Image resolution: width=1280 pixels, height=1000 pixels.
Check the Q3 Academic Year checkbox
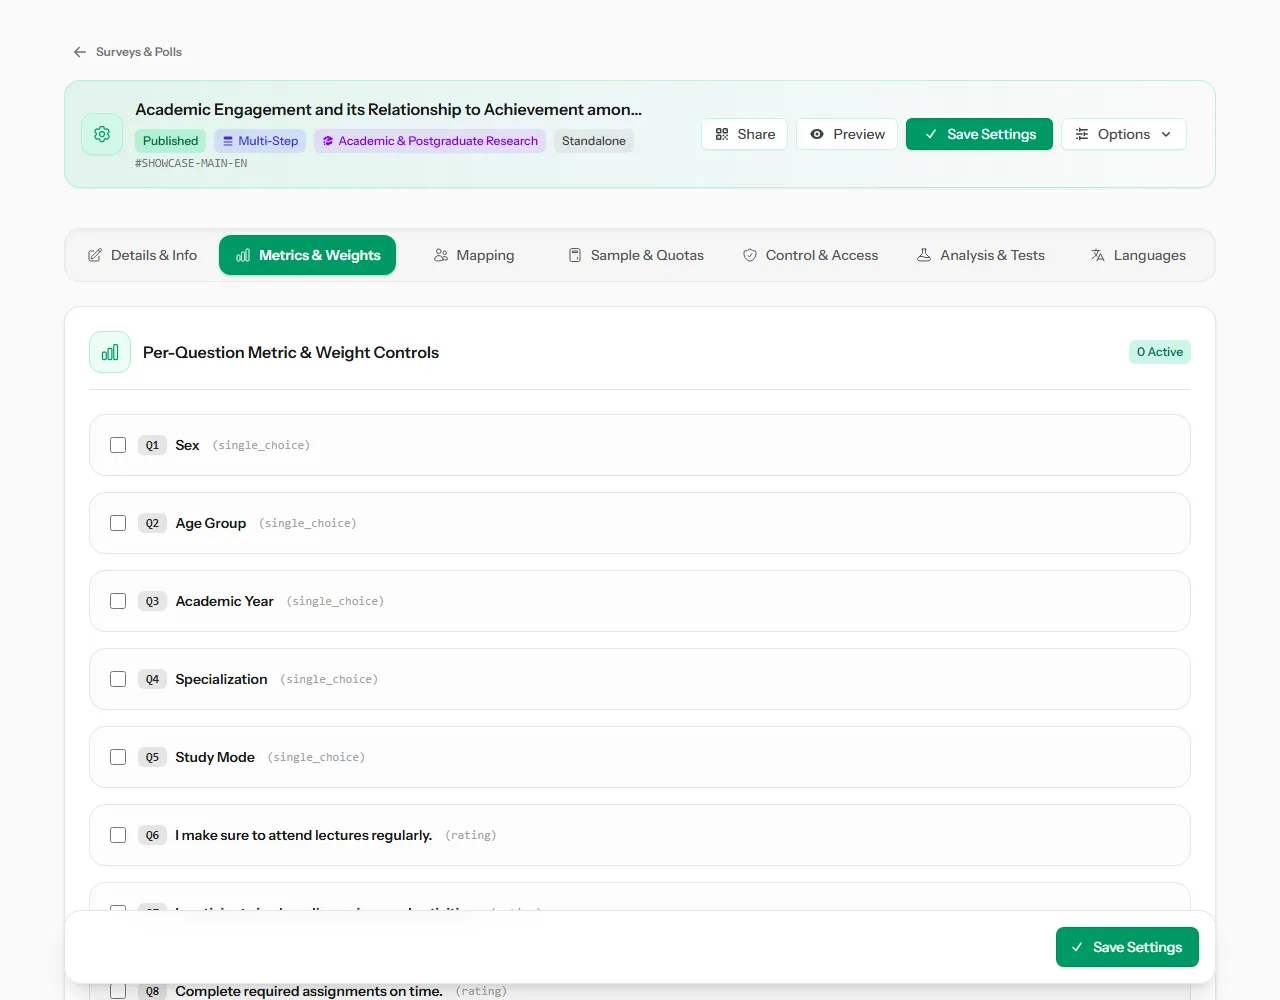[x=118, y=601]
